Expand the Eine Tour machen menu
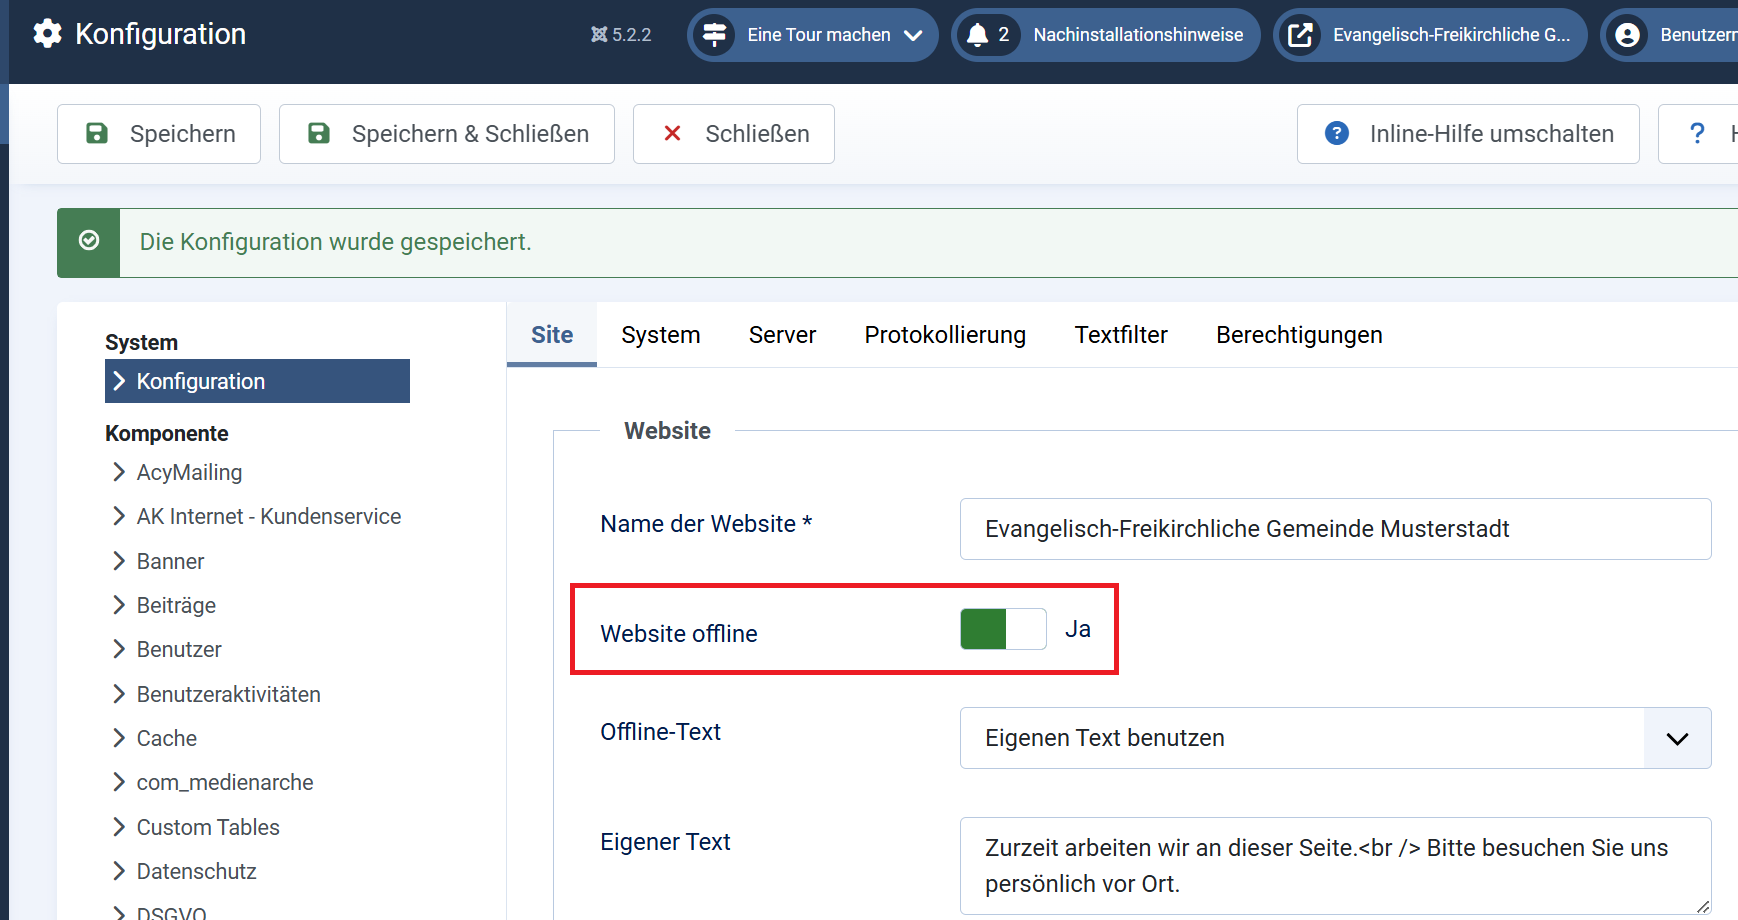 click(x=913, y=35)
